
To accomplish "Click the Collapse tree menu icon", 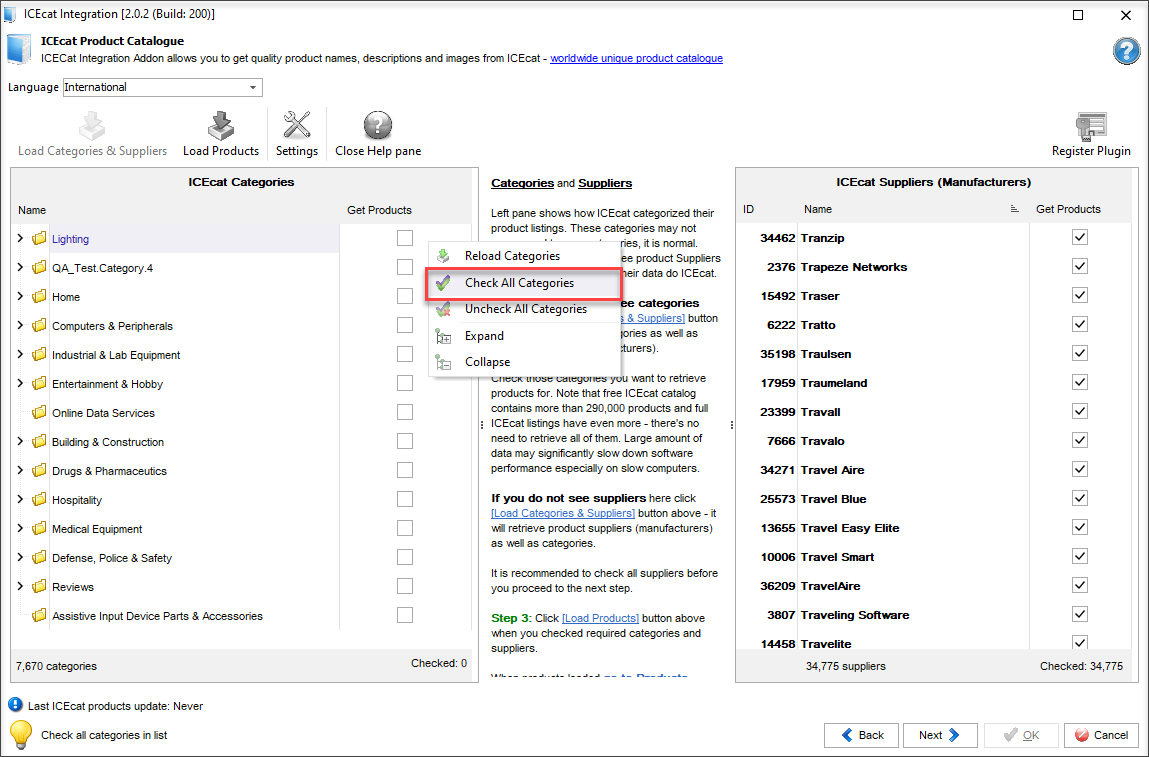I will 443,362.
